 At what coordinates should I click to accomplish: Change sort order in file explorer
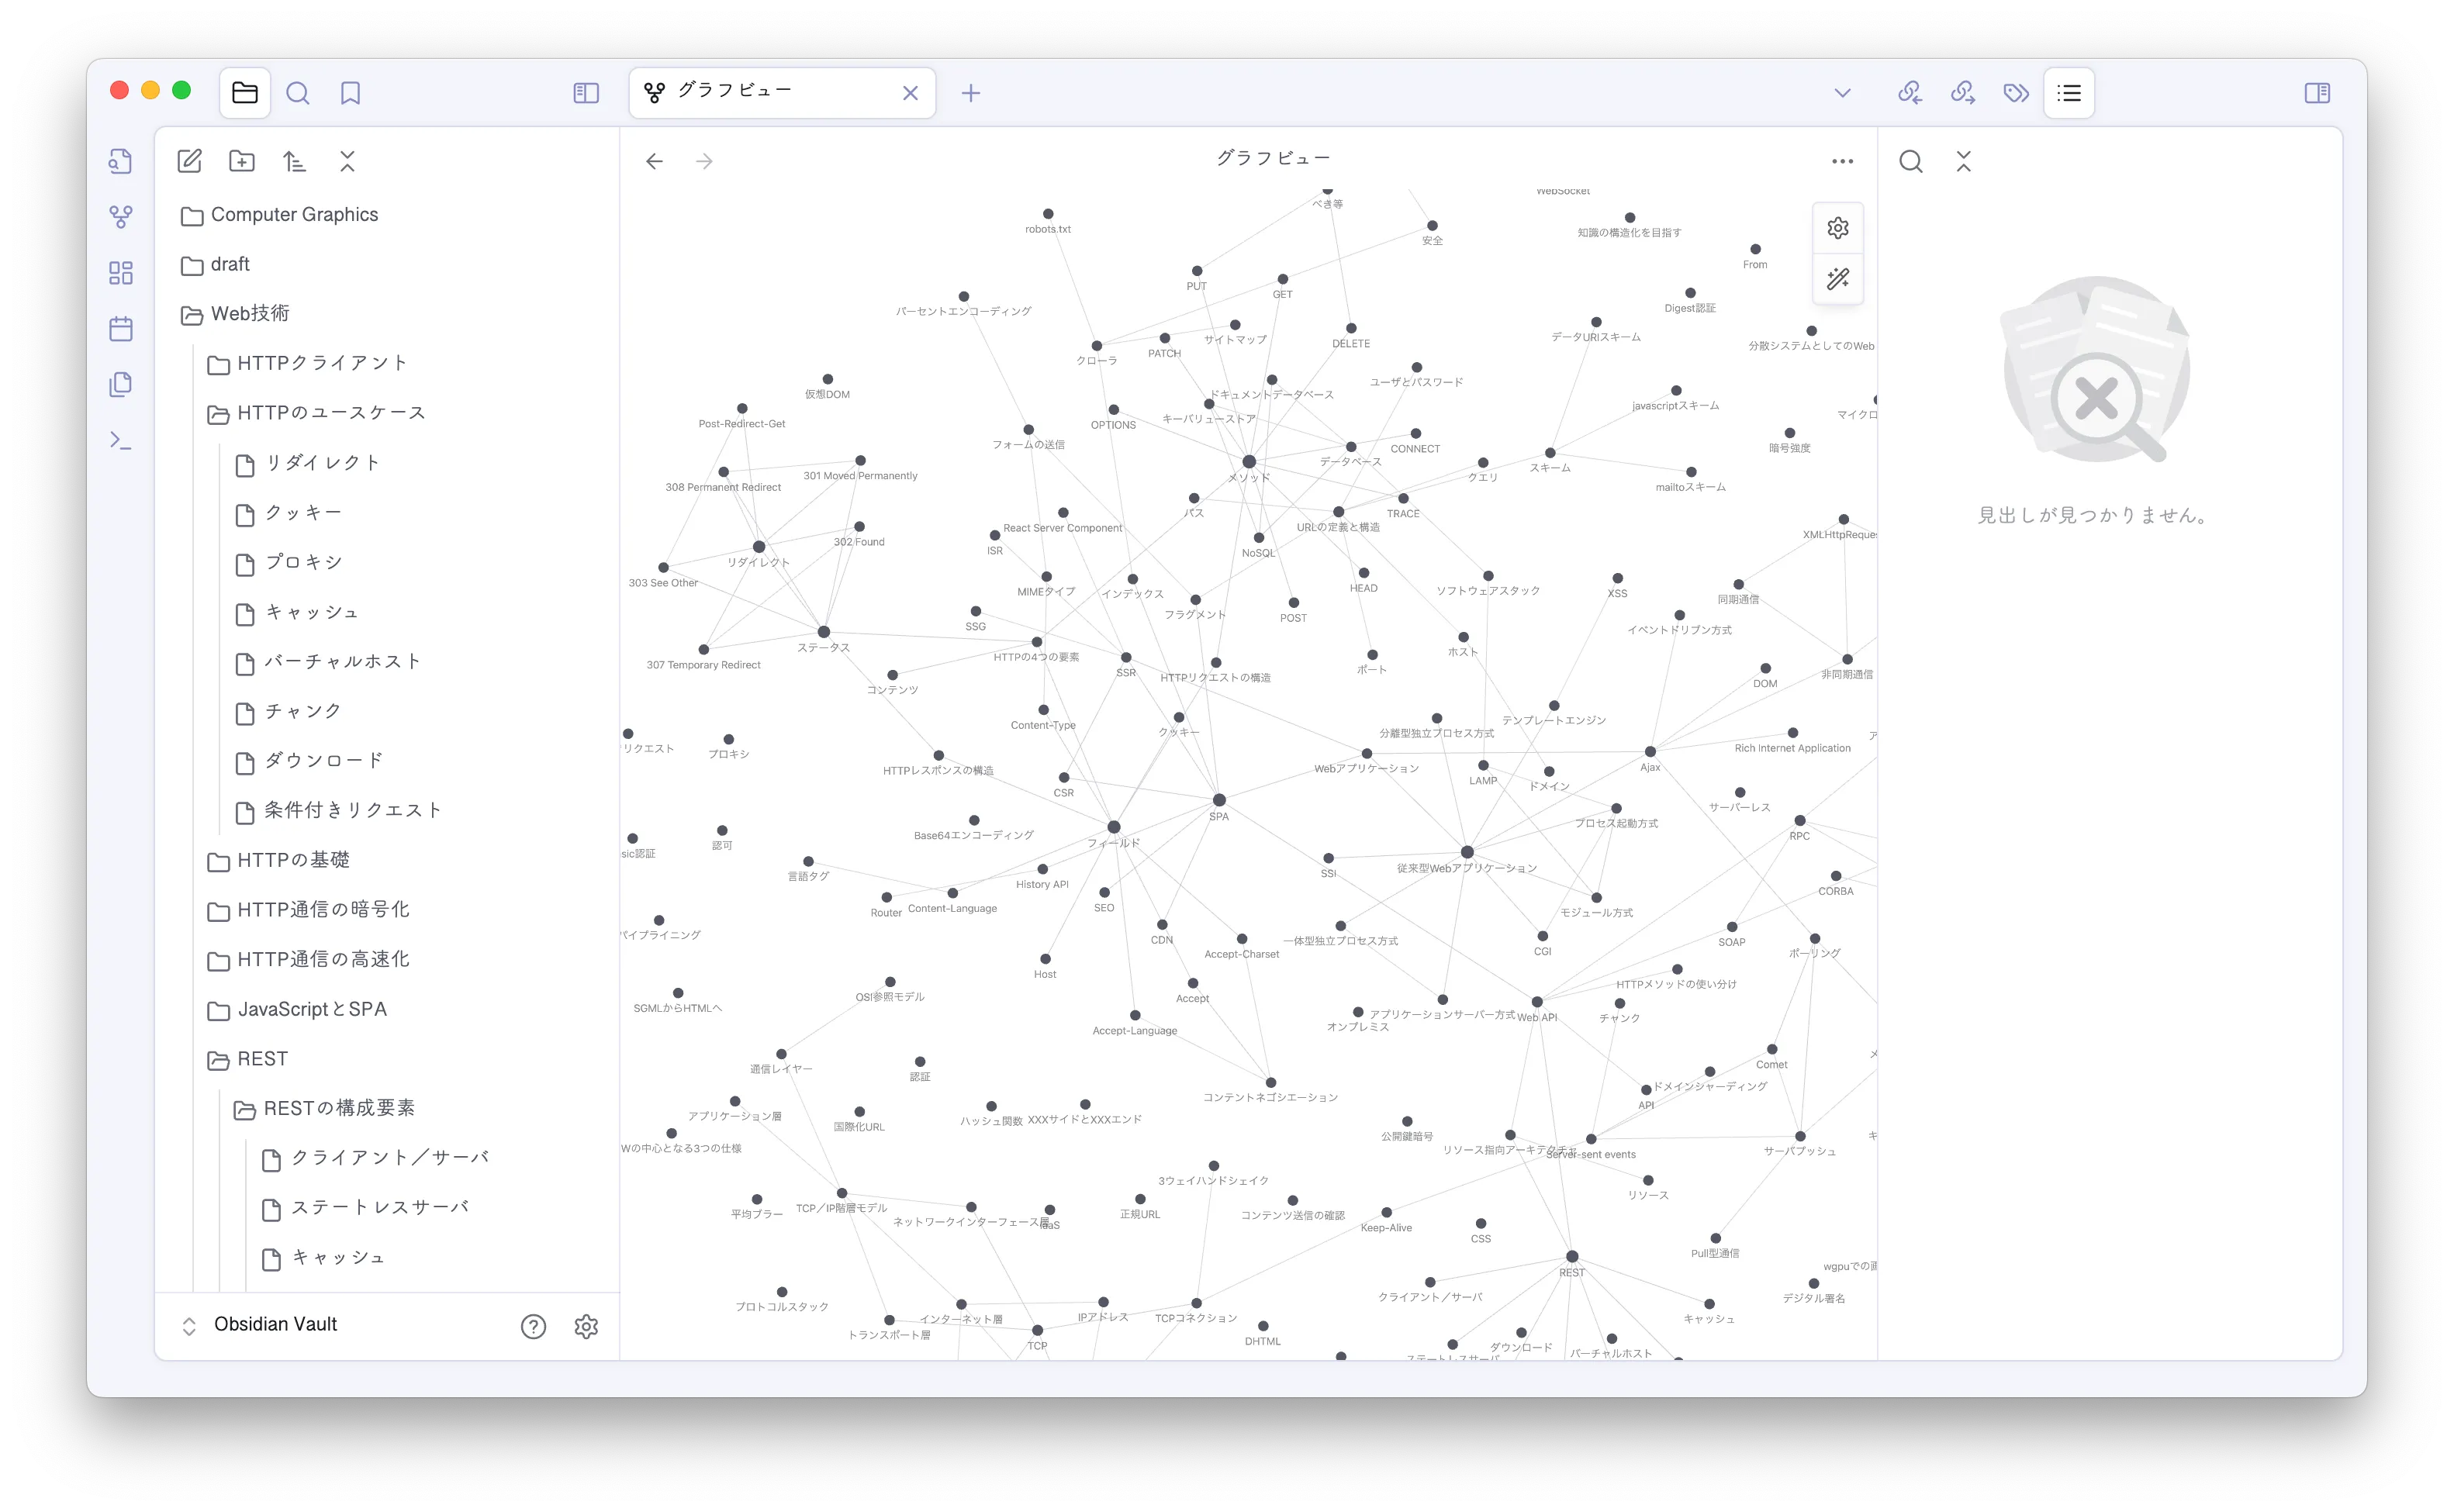(294, 161)
